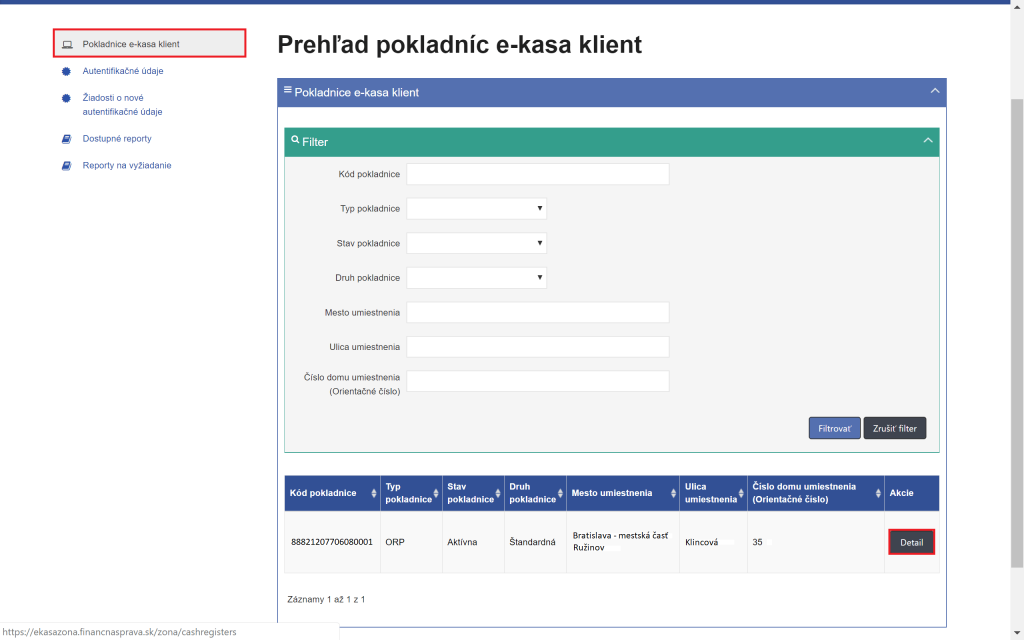Click the list icon in Pokladnice panel header
This screenshot has width=1024, height=640.
[287, 90]
